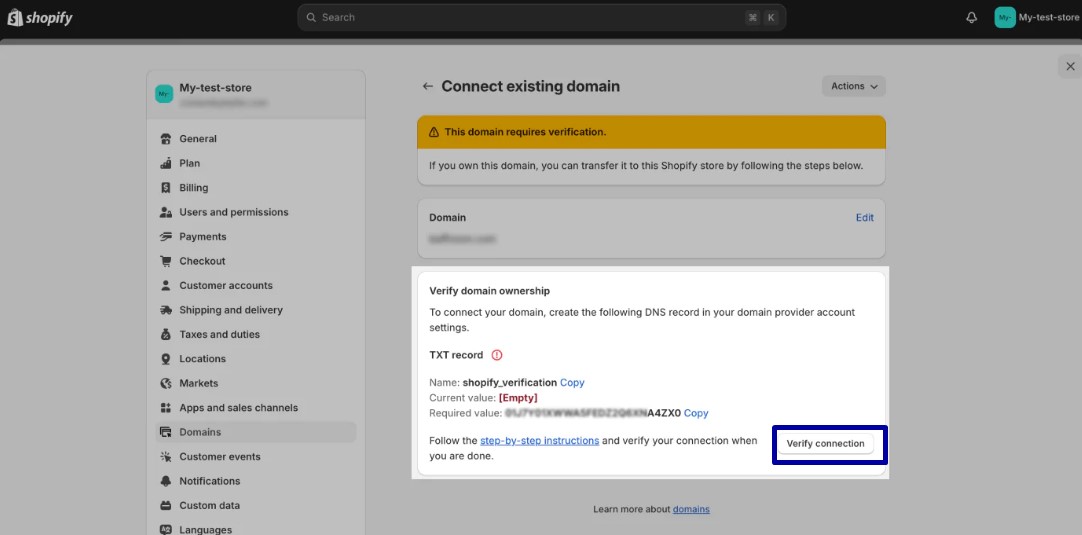The width and height of the screenshot is (1082, 535).
Task: Click the Plan chart icon
Action: point(166,164)
